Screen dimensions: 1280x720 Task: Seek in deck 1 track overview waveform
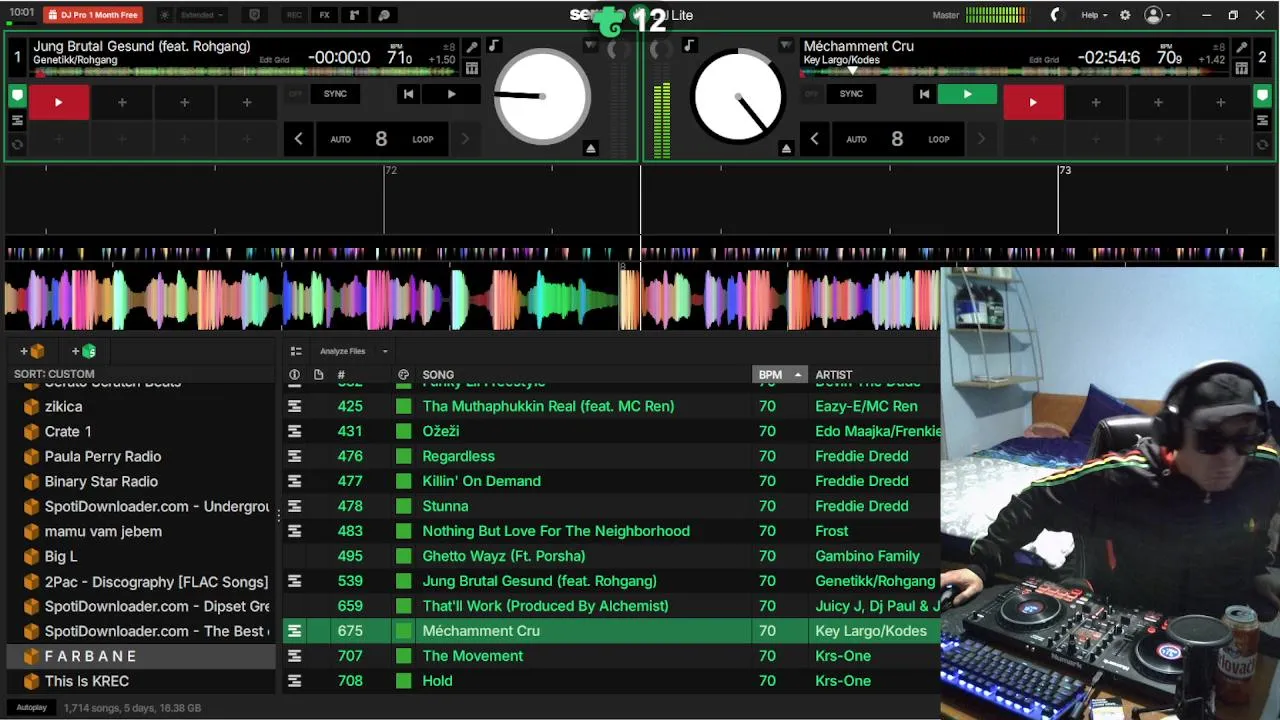point(246,71)
